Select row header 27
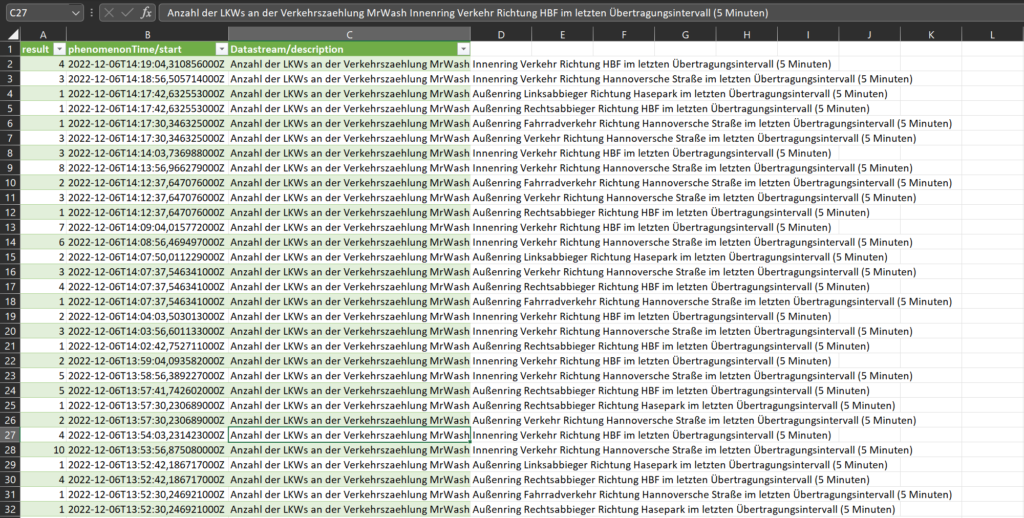The height and width of the screenshot is (518, 1024). [x=10, y=435]
